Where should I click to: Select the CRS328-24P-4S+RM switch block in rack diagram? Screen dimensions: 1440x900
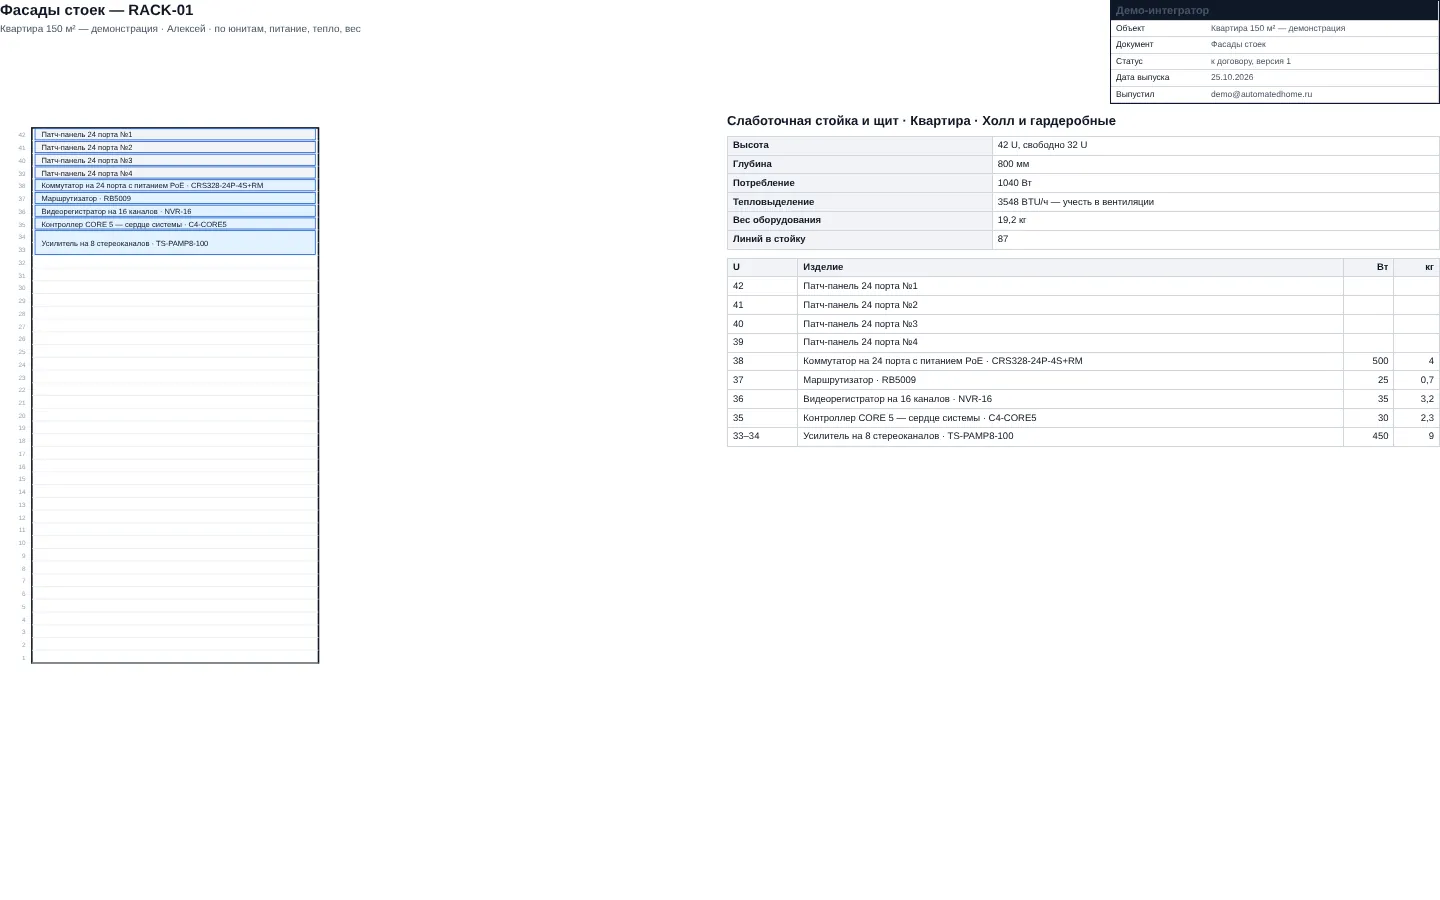(x=175, y=185)
